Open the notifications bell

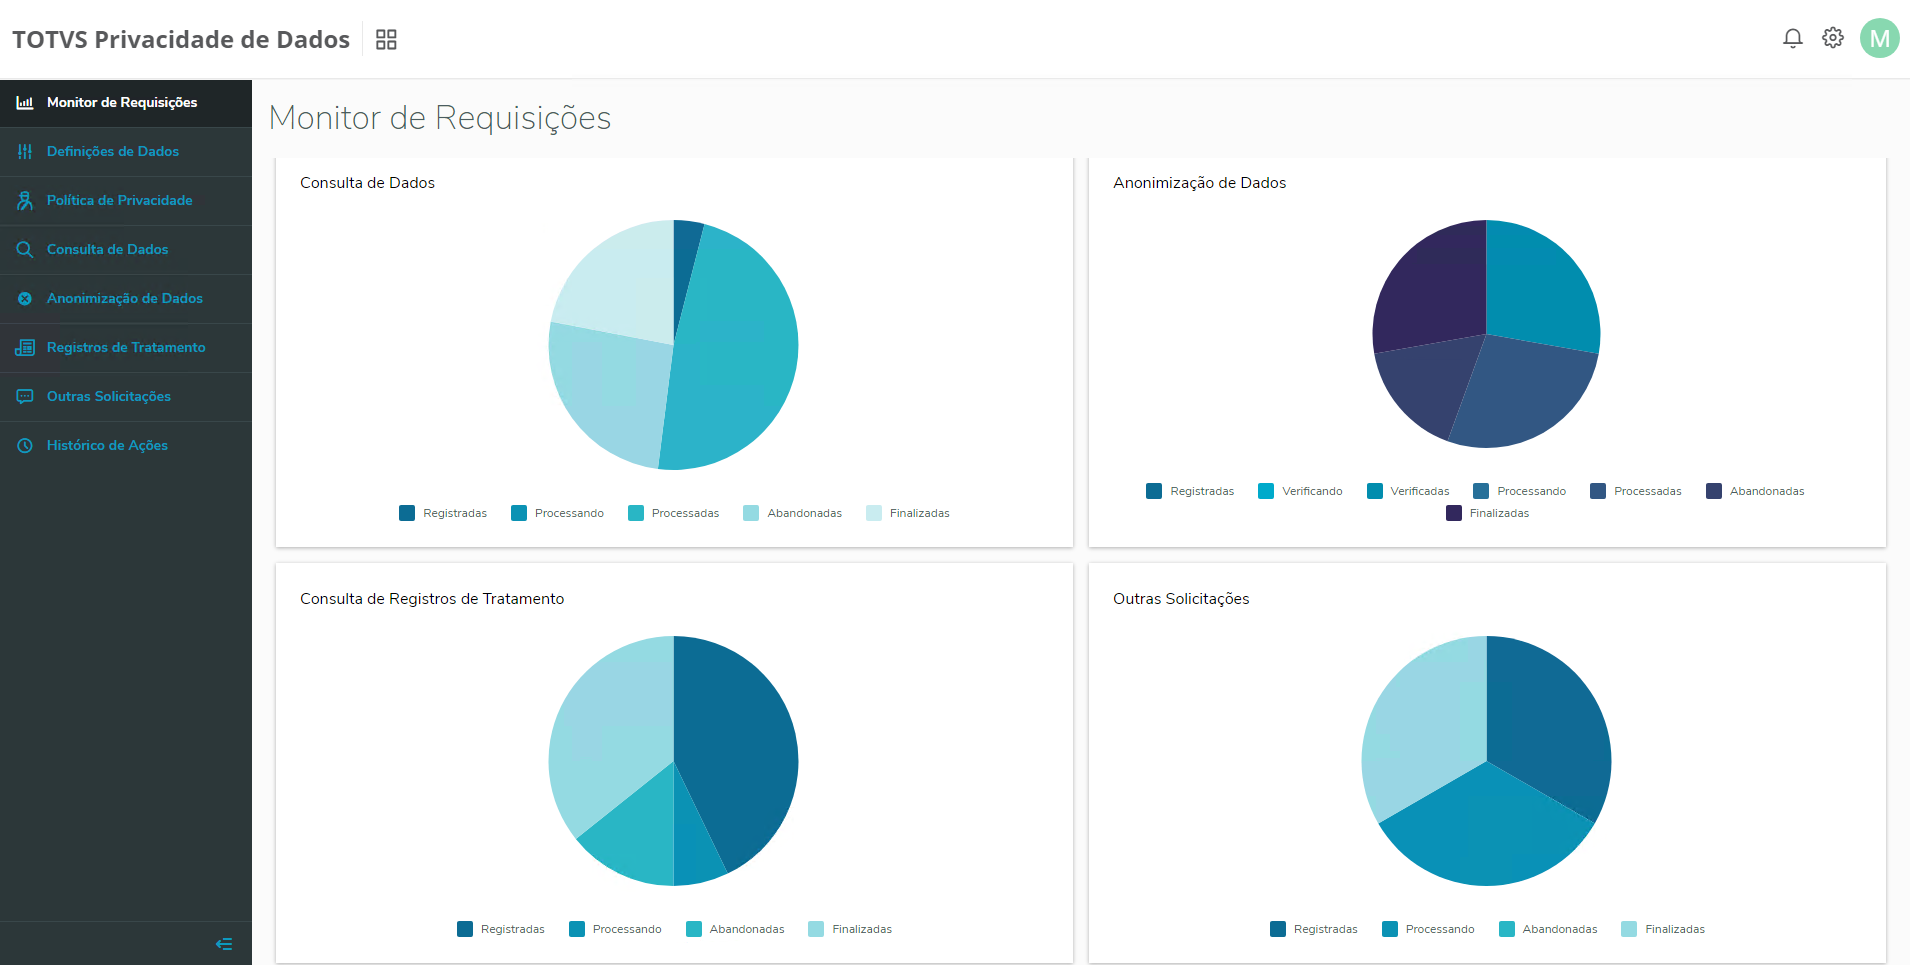(1792, 38)
